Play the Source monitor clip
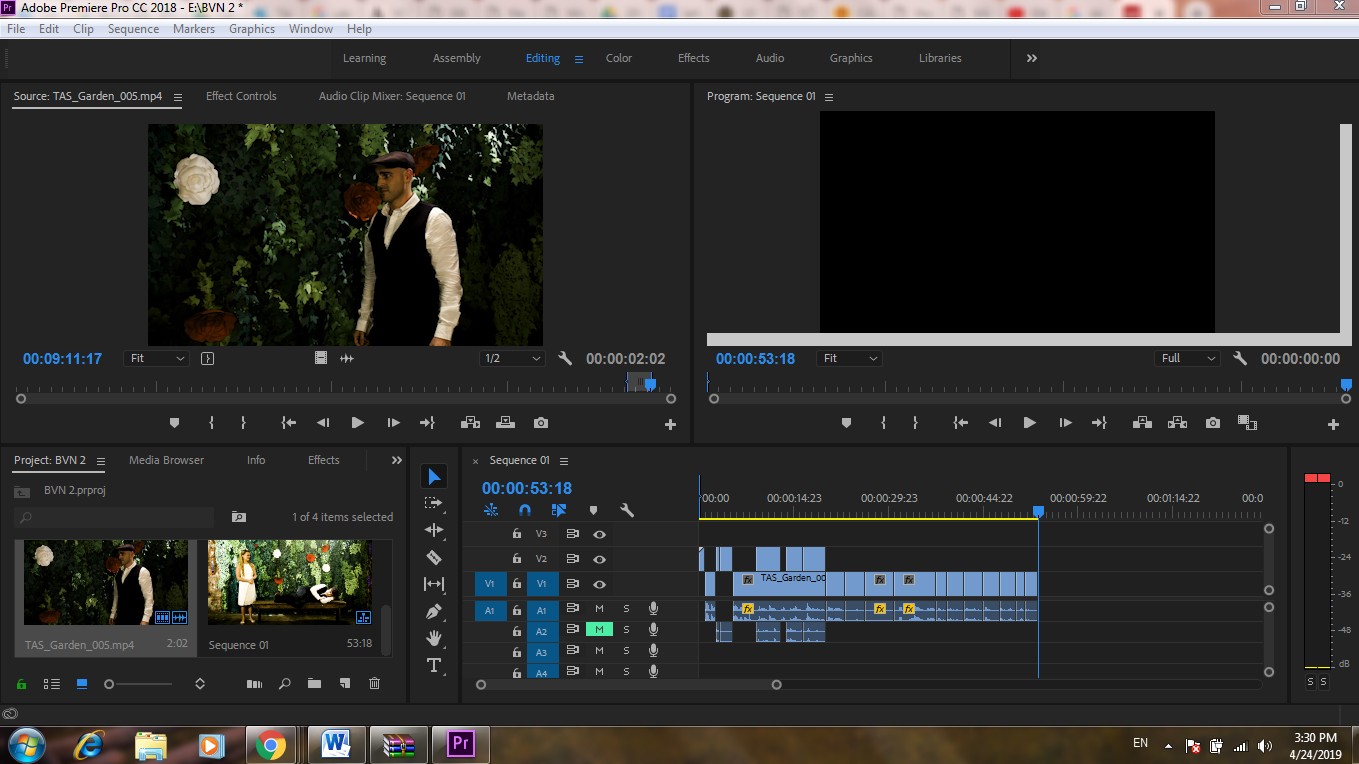Screen dimensions: 1359x764 (x=357, y=423)
